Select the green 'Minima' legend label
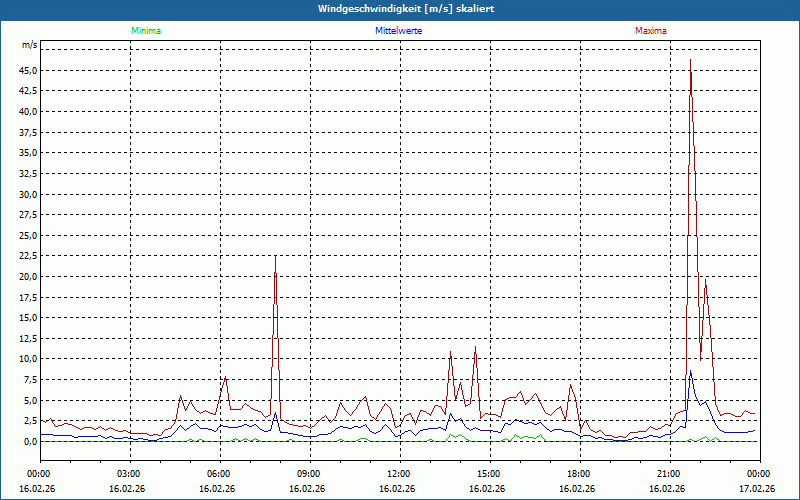The image size is (800, 500). tap(146, 31)
